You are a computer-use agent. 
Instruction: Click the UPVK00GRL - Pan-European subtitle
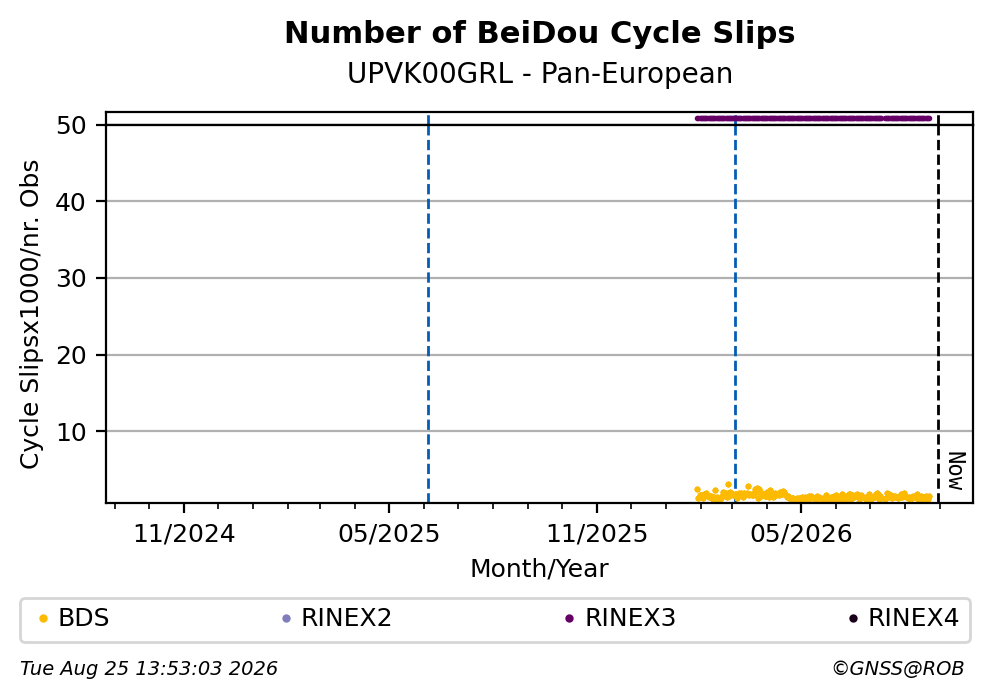[540, 73]
